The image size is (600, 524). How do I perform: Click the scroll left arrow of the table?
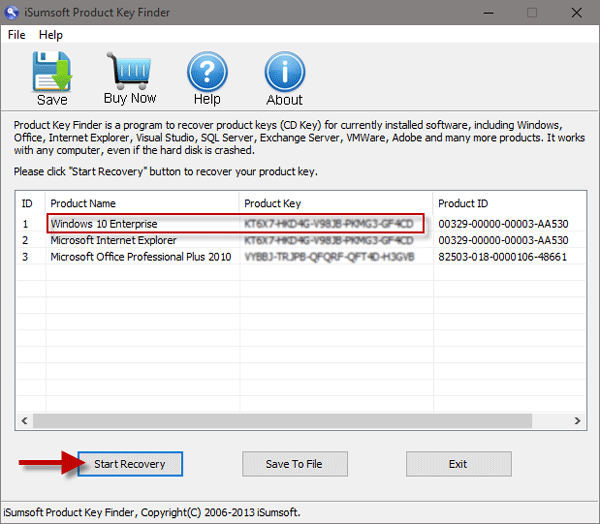point(24,421)
